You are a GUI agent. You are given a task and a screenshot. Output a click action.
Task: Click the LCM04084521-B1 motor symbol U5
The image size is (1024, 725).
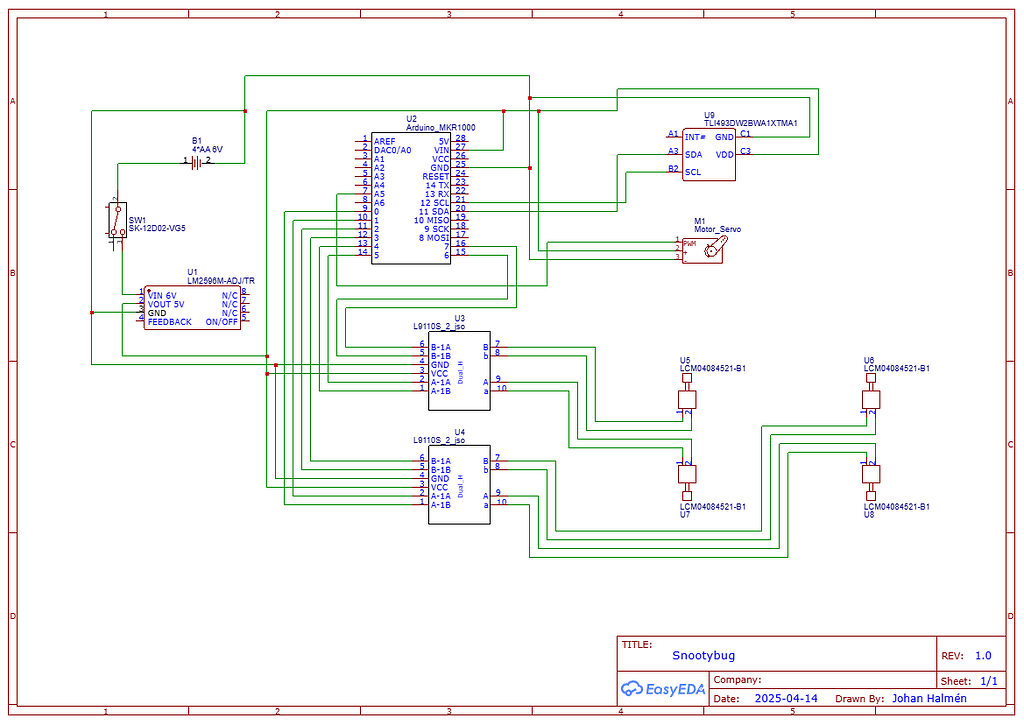click(x=685, y=398)
